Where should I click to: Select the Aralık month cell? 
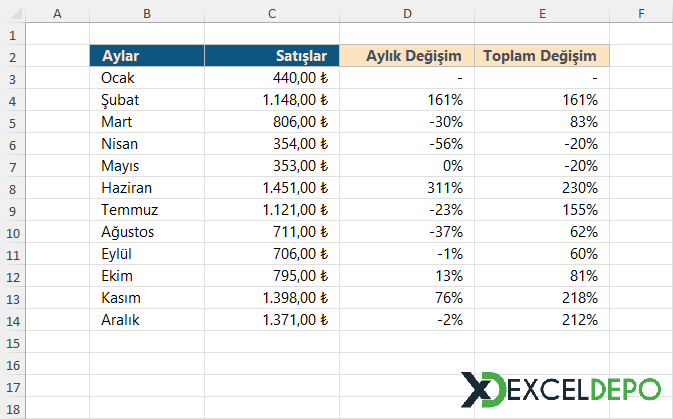147,320
